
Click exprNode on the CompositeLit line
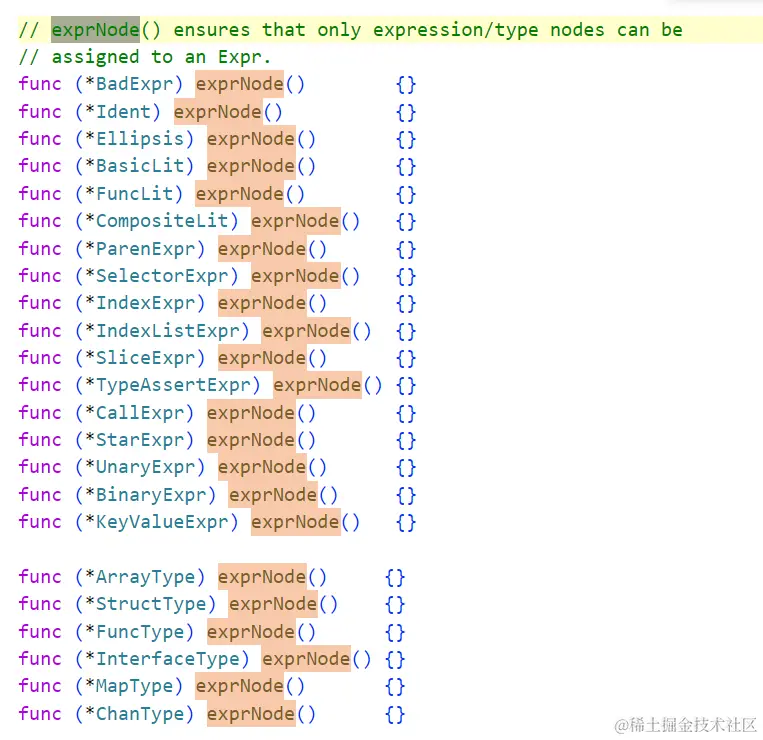coord(295,221)
